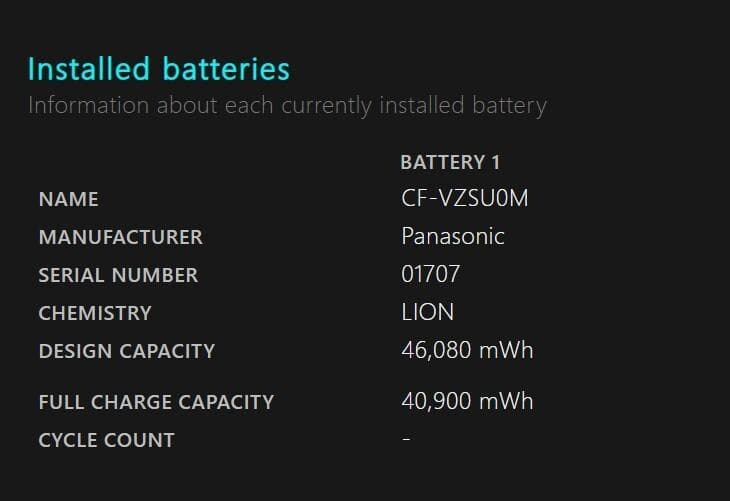Select the cycle count dash value

pyautogui.click(x=406, y=440)
